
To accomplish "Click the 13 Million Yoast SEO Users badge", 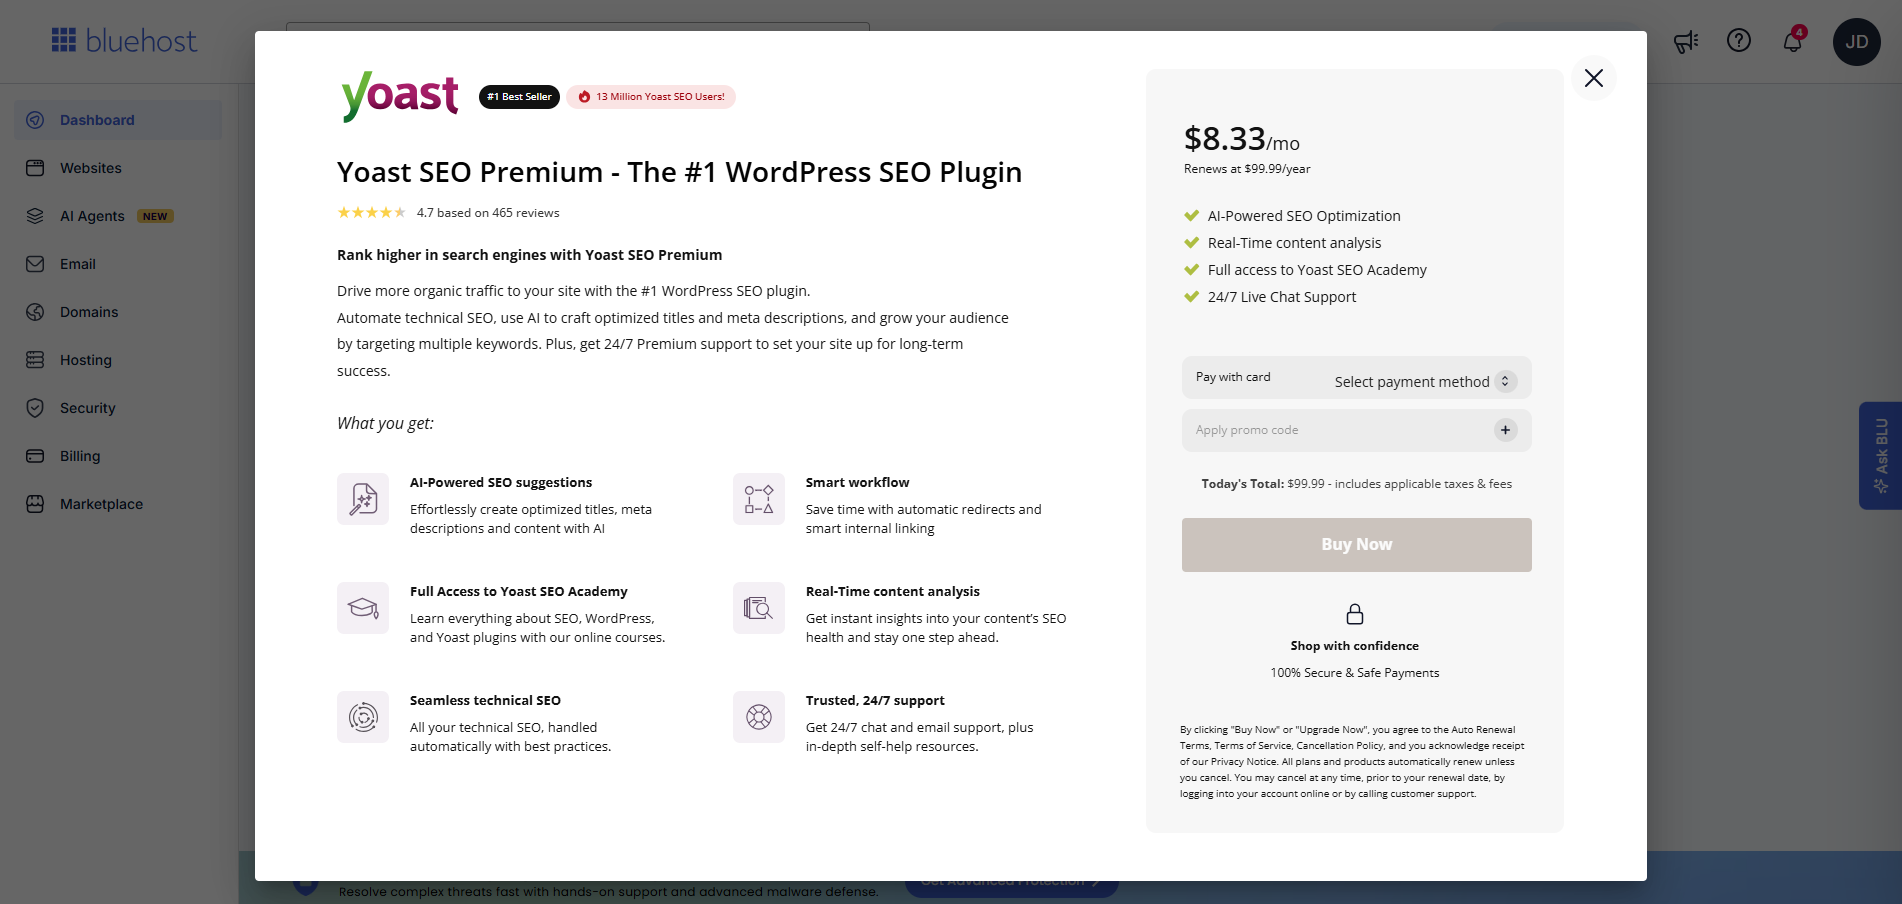I will pos(651,97).
